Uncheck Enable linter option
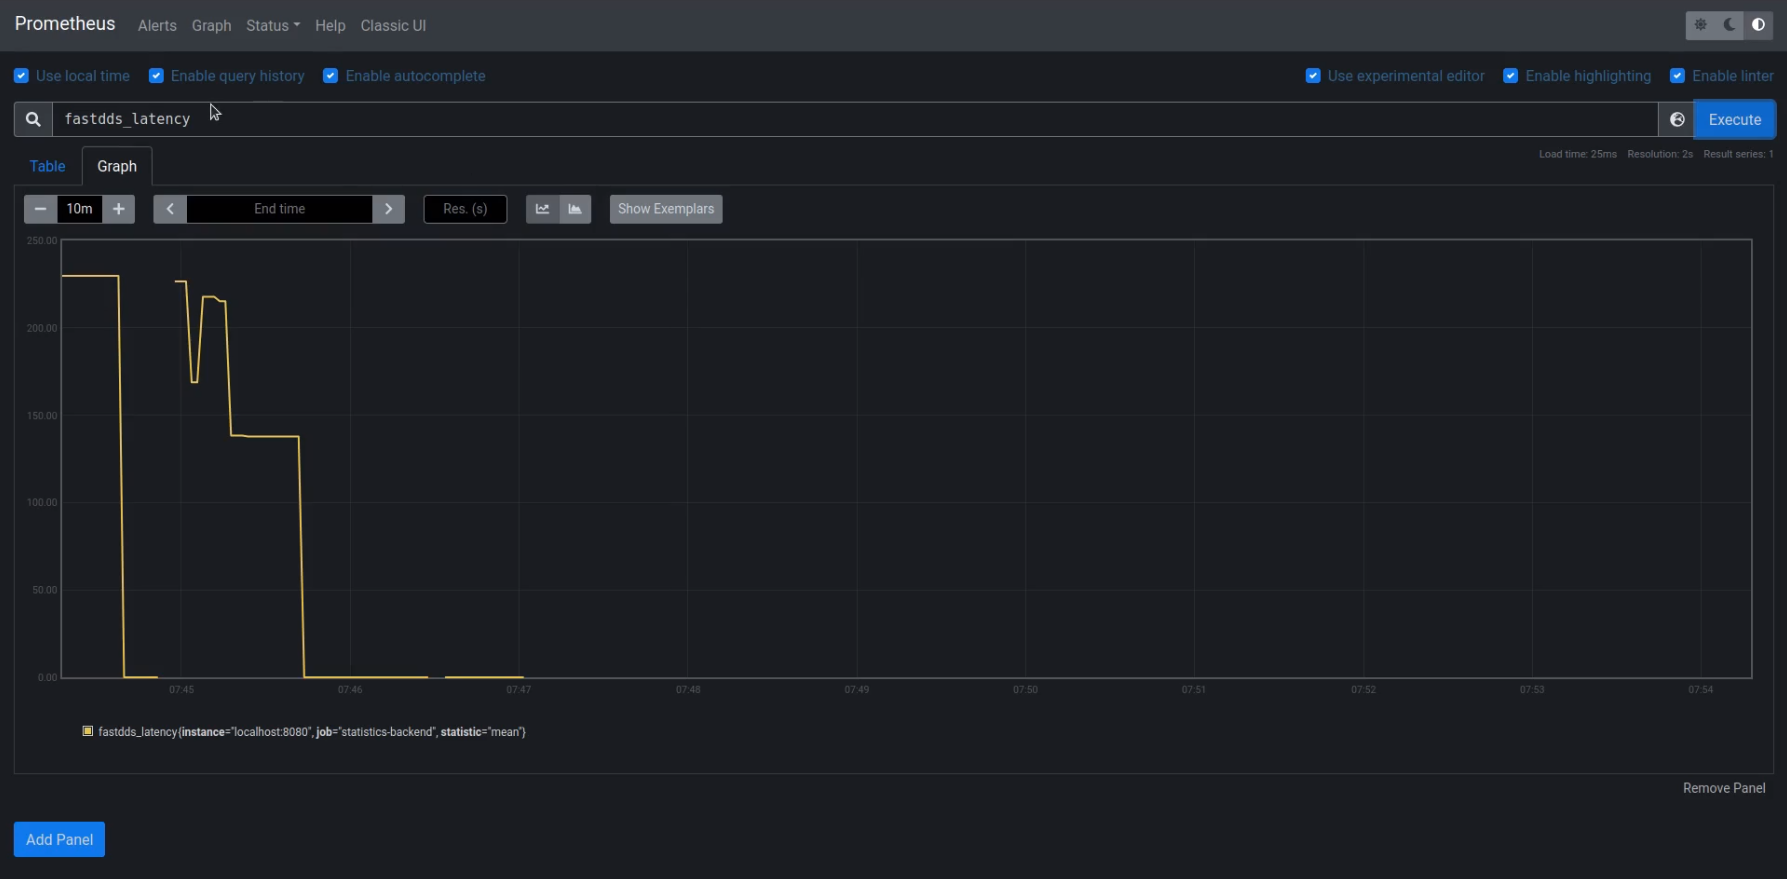 point(1677,76)
